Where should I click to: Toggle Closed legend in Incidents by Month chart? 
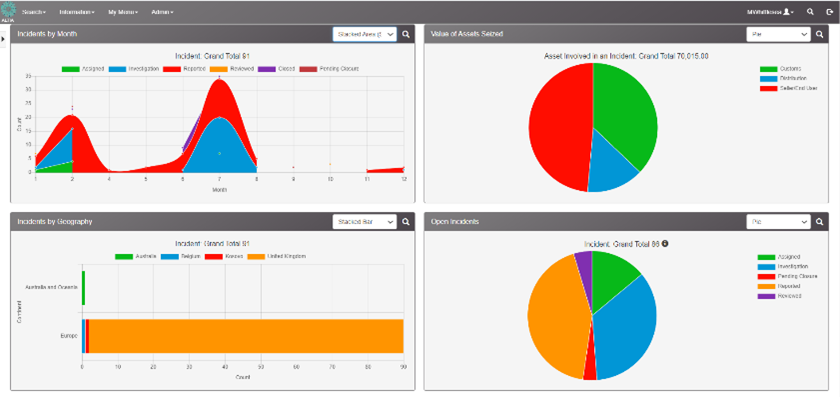pos(276,69)
